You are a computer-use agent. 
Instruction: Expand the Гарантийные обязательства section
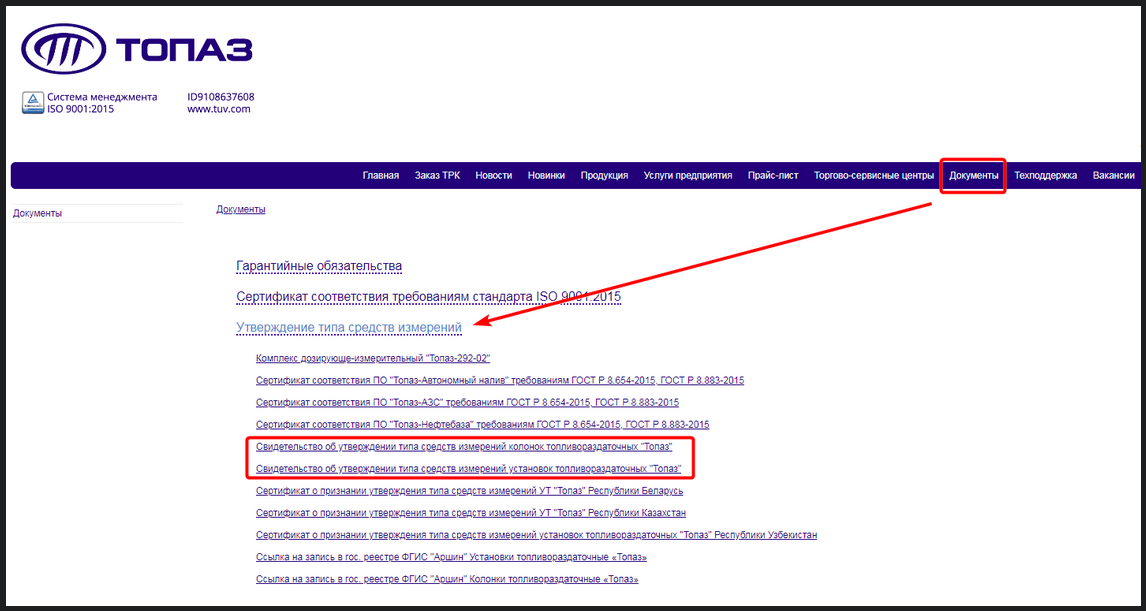point(319,266)
